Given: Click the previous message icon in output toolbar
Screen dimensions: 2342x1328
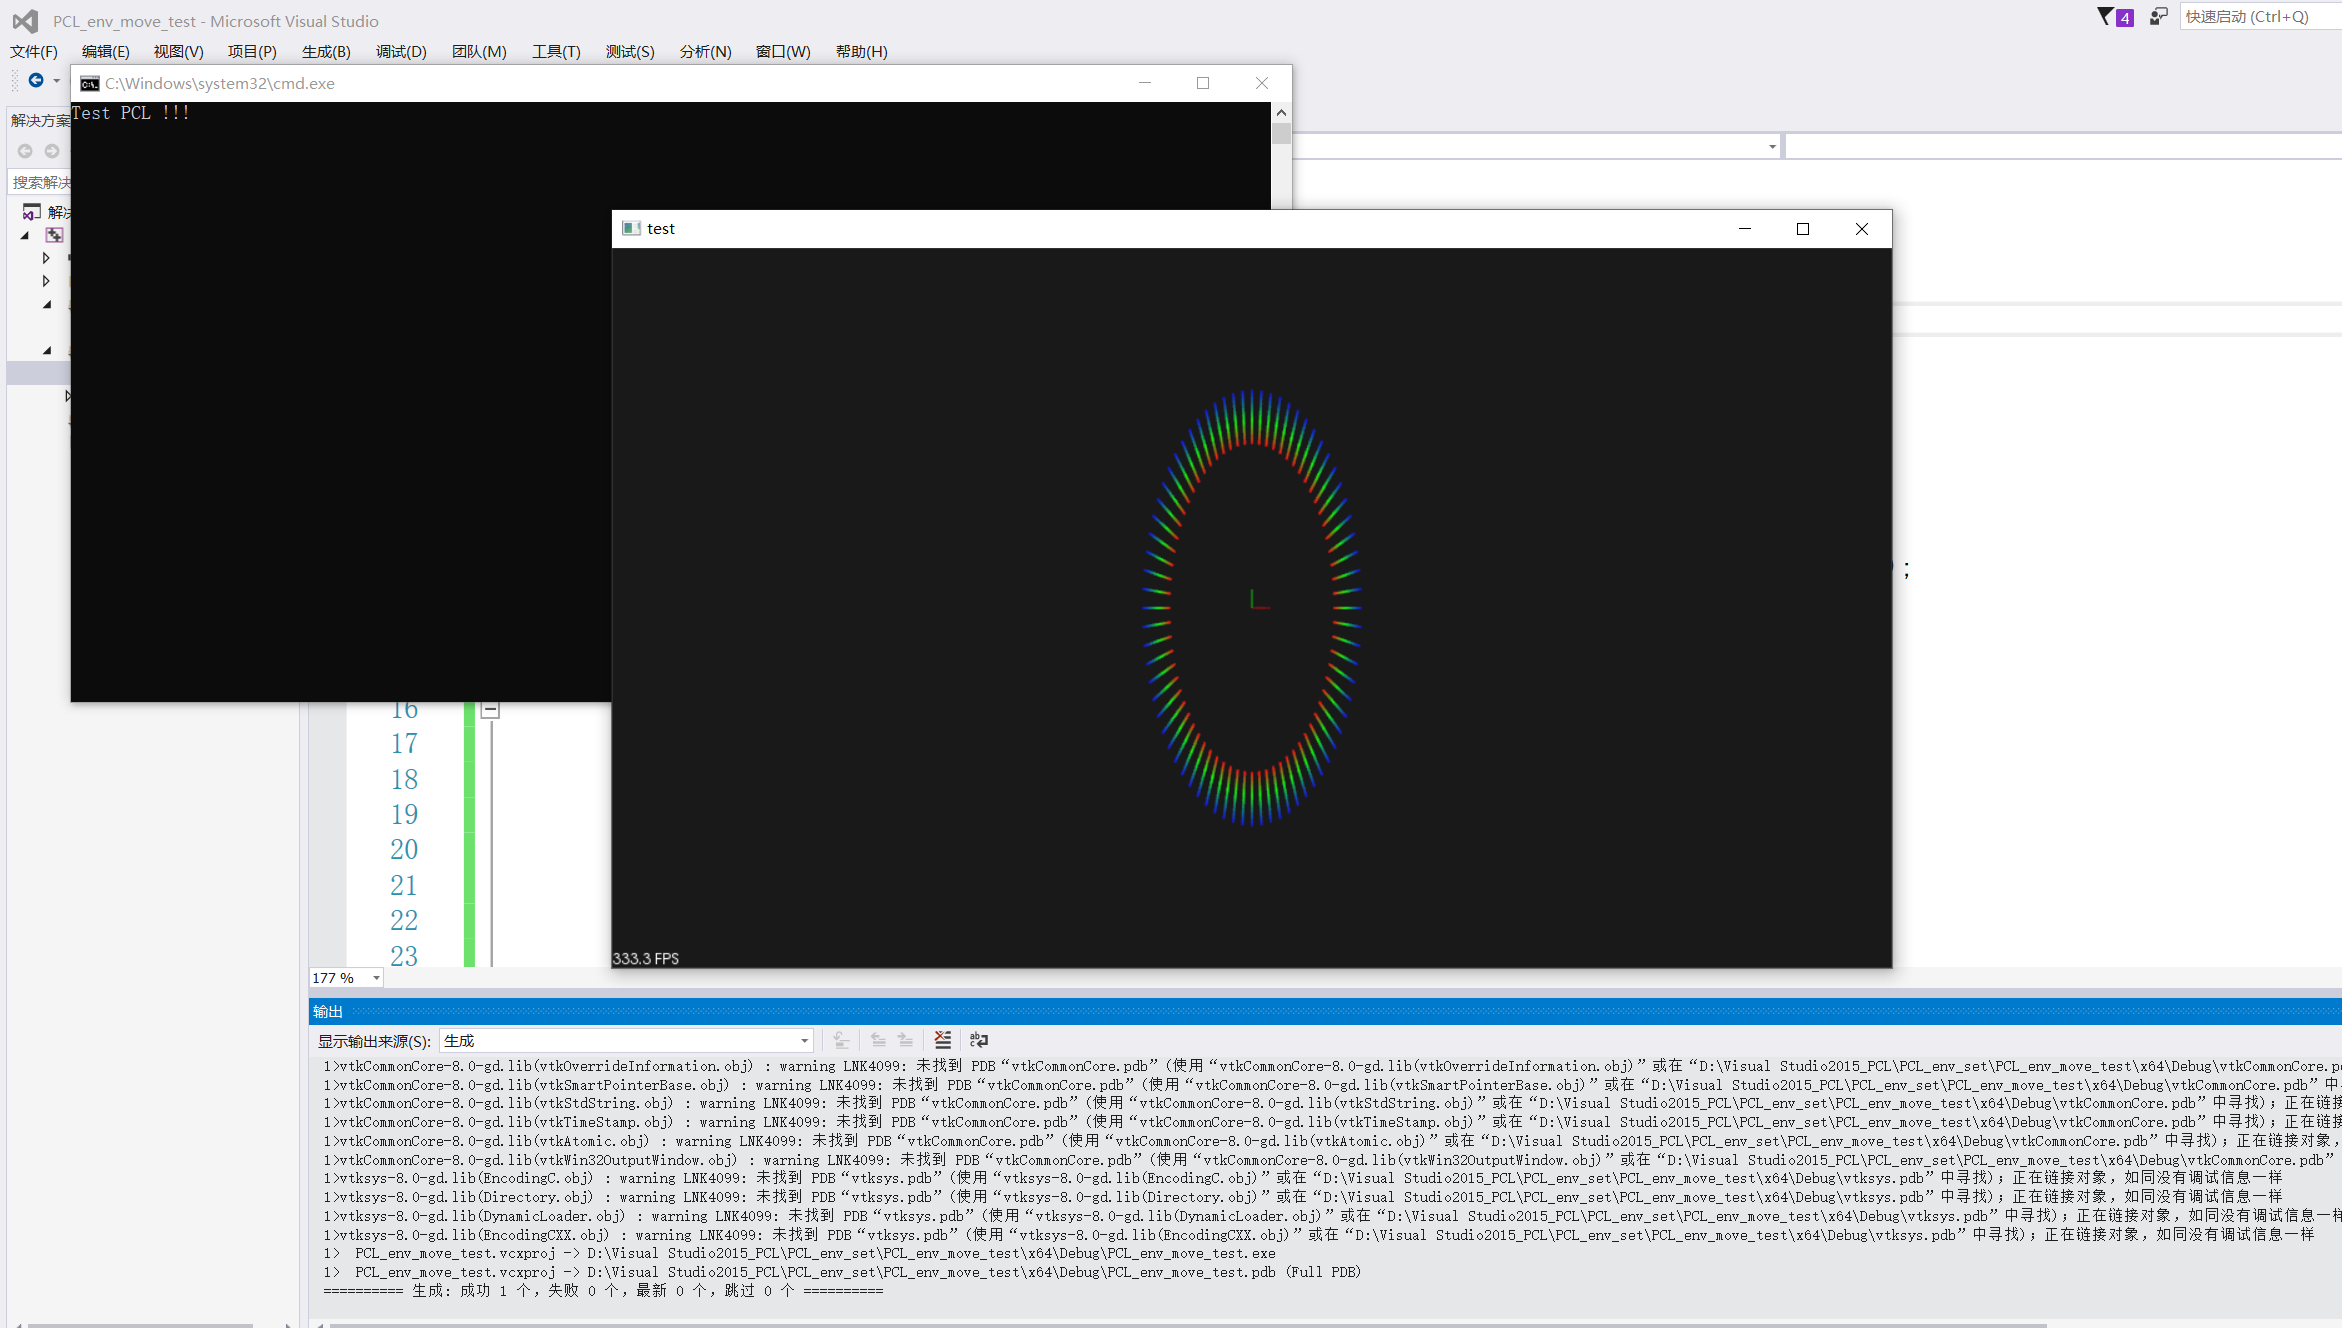Looking at the screenshot, I should [x=878, y=1040].
